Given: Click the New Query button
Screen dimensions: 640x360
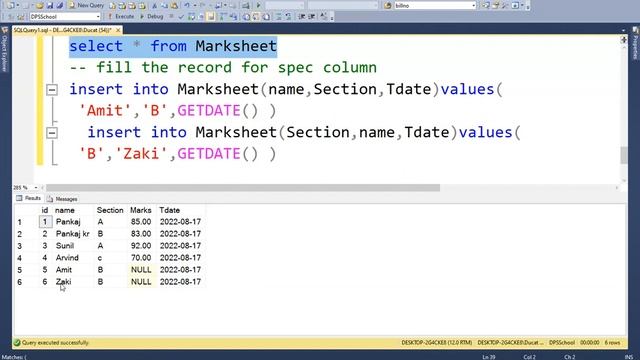Looking at the screenshot, I should click(x=86, y=5).
